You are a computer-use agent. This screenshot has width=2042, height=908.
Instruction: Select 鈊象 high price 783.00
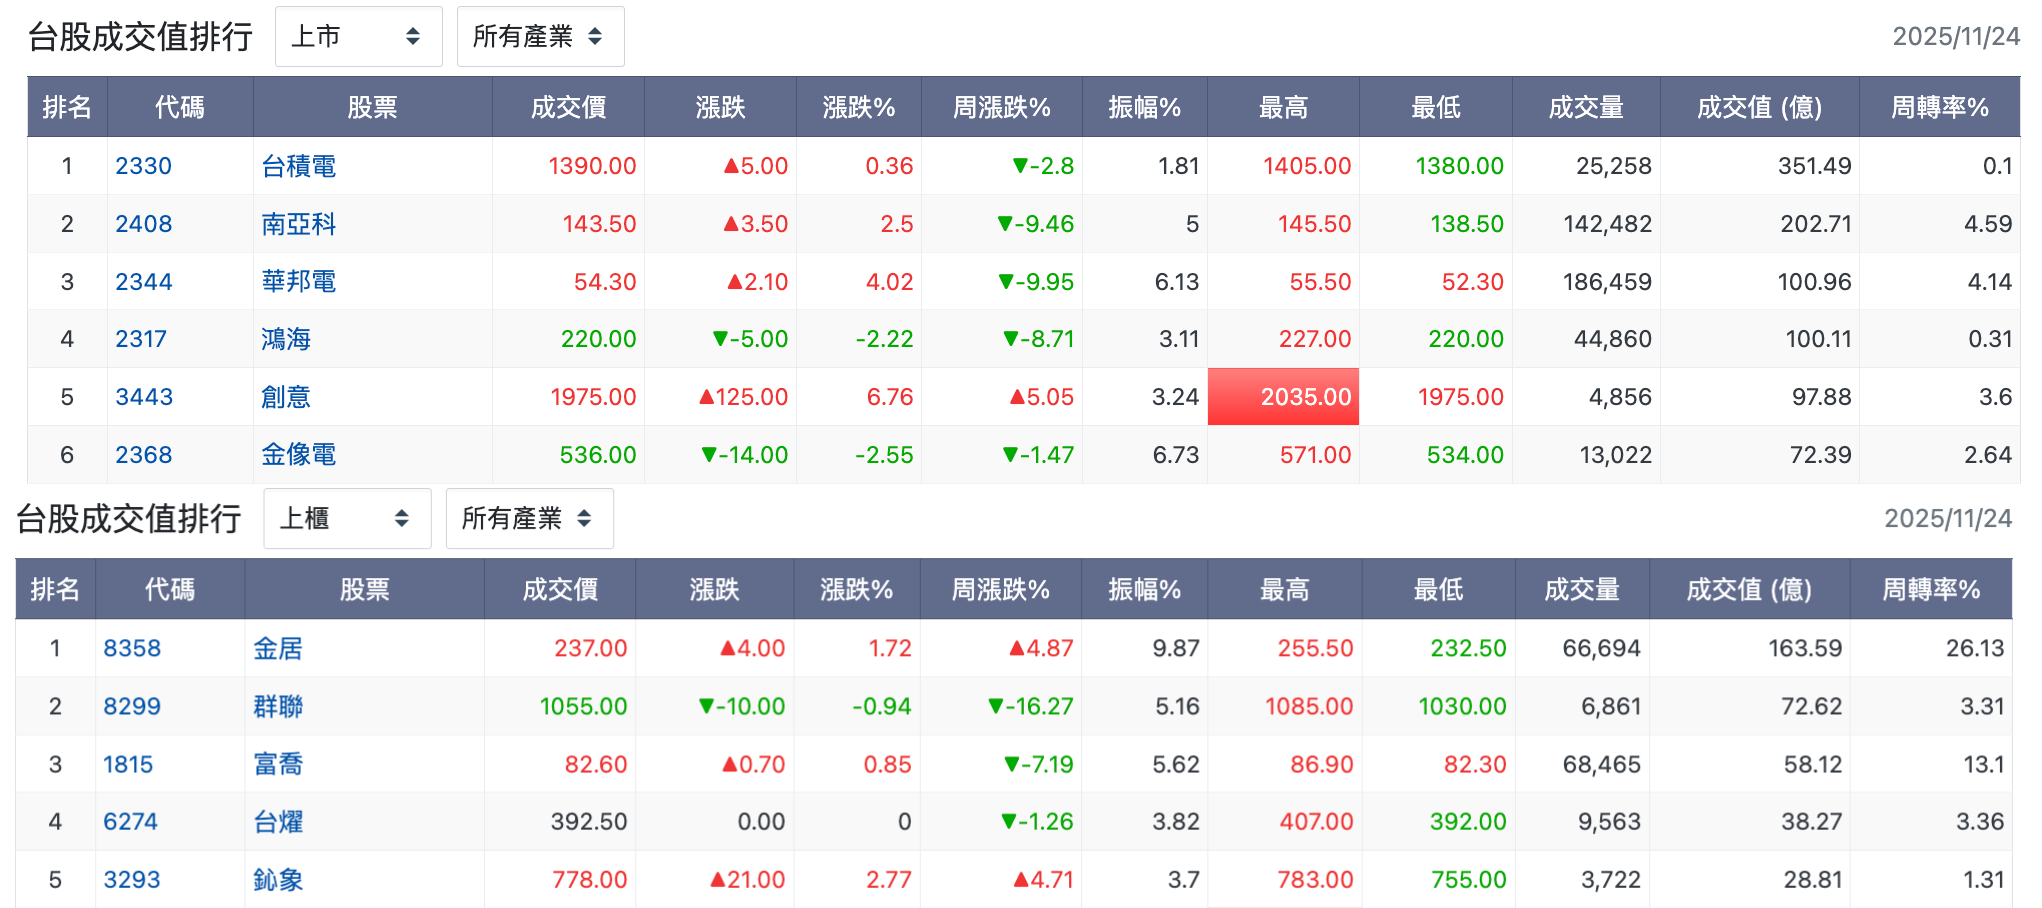1315,880
